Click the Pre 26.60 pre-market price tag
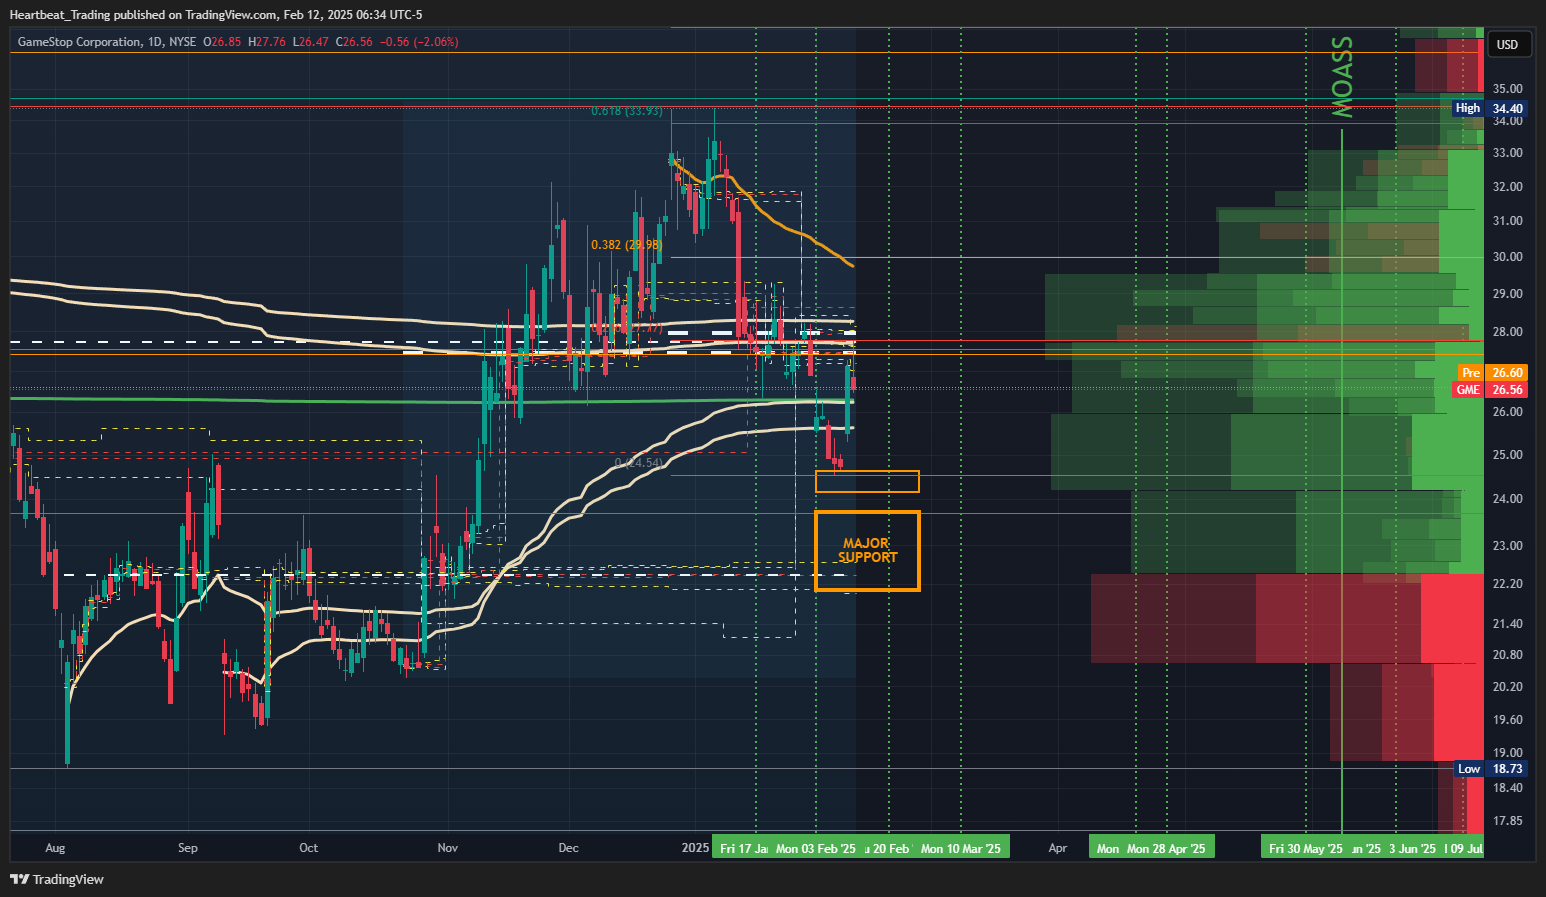Image resolution: width=1546 pixels, height=897 pixels. (1492, 373)
